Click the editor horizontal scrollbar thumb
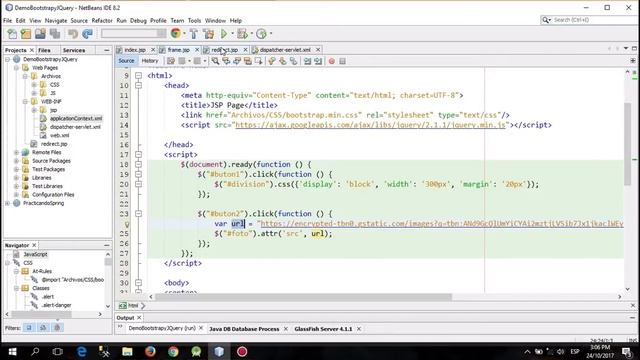The width and height of the screenshot is (640, 360). 303,297
